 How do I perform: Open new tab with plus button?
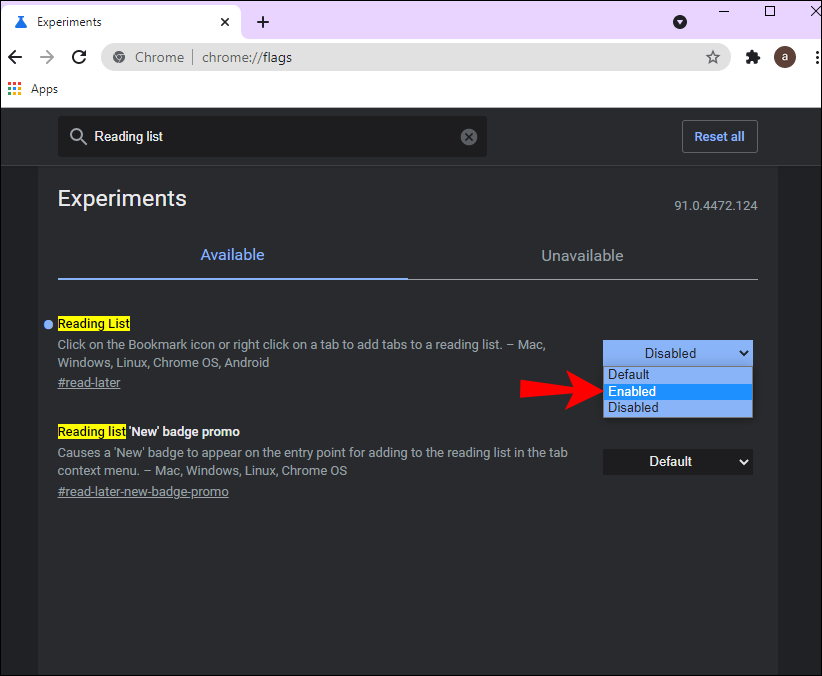pos(263,22)
